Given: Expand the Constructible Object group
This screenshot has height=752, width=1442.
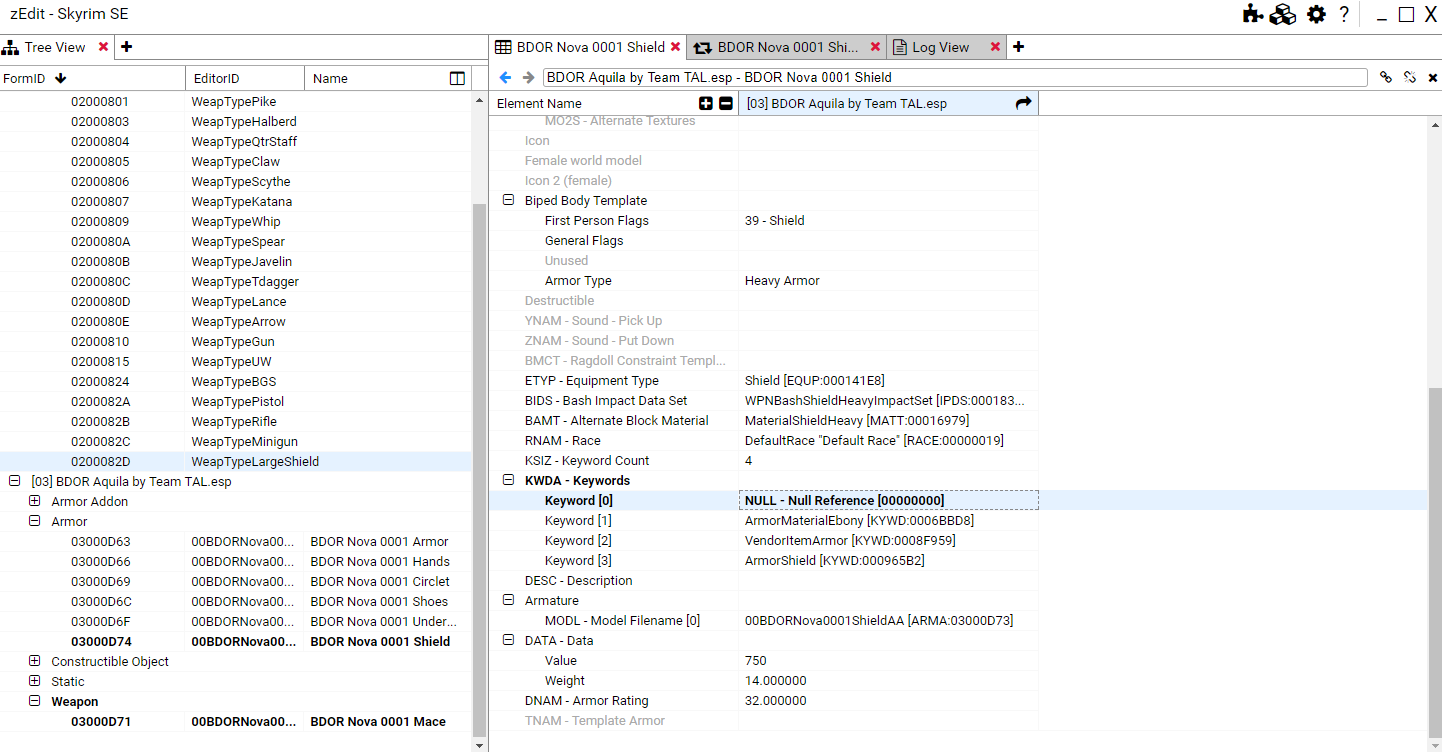Looking at the screenshot, I should click(x=34, y=661).
